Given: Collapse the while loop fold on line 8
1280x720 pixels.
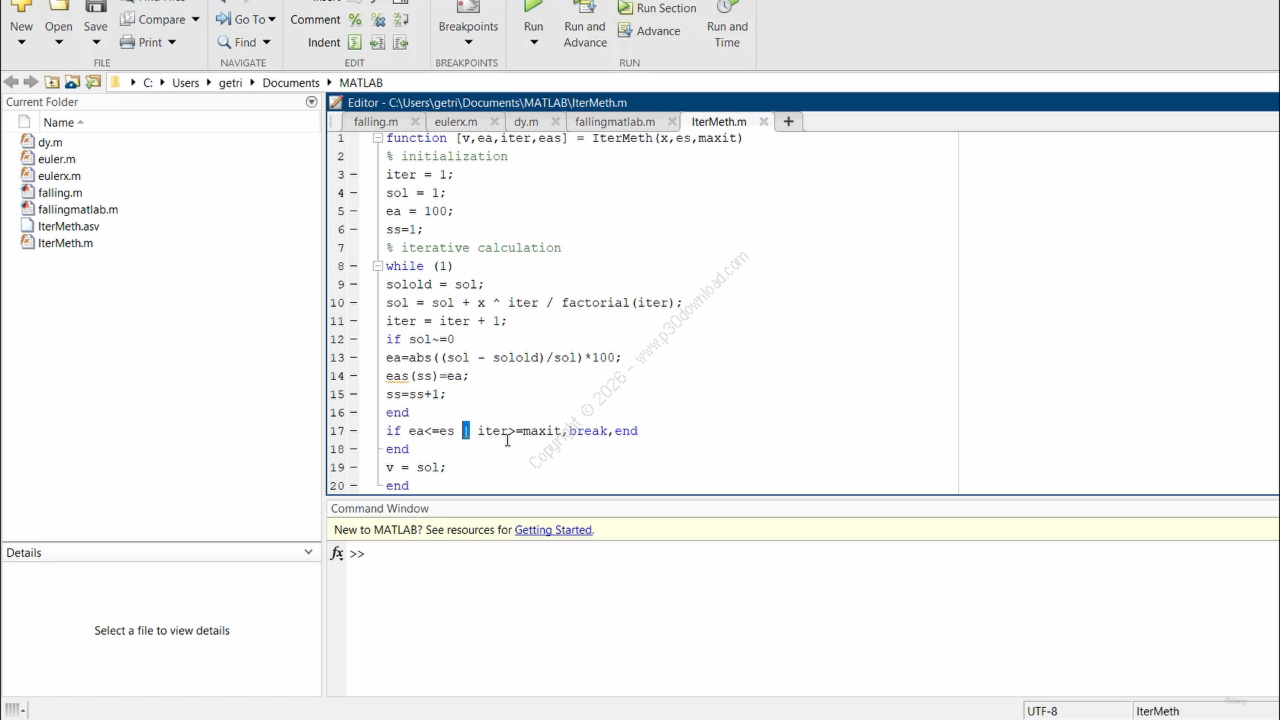Looking at the screenshot, I should 378,266.
